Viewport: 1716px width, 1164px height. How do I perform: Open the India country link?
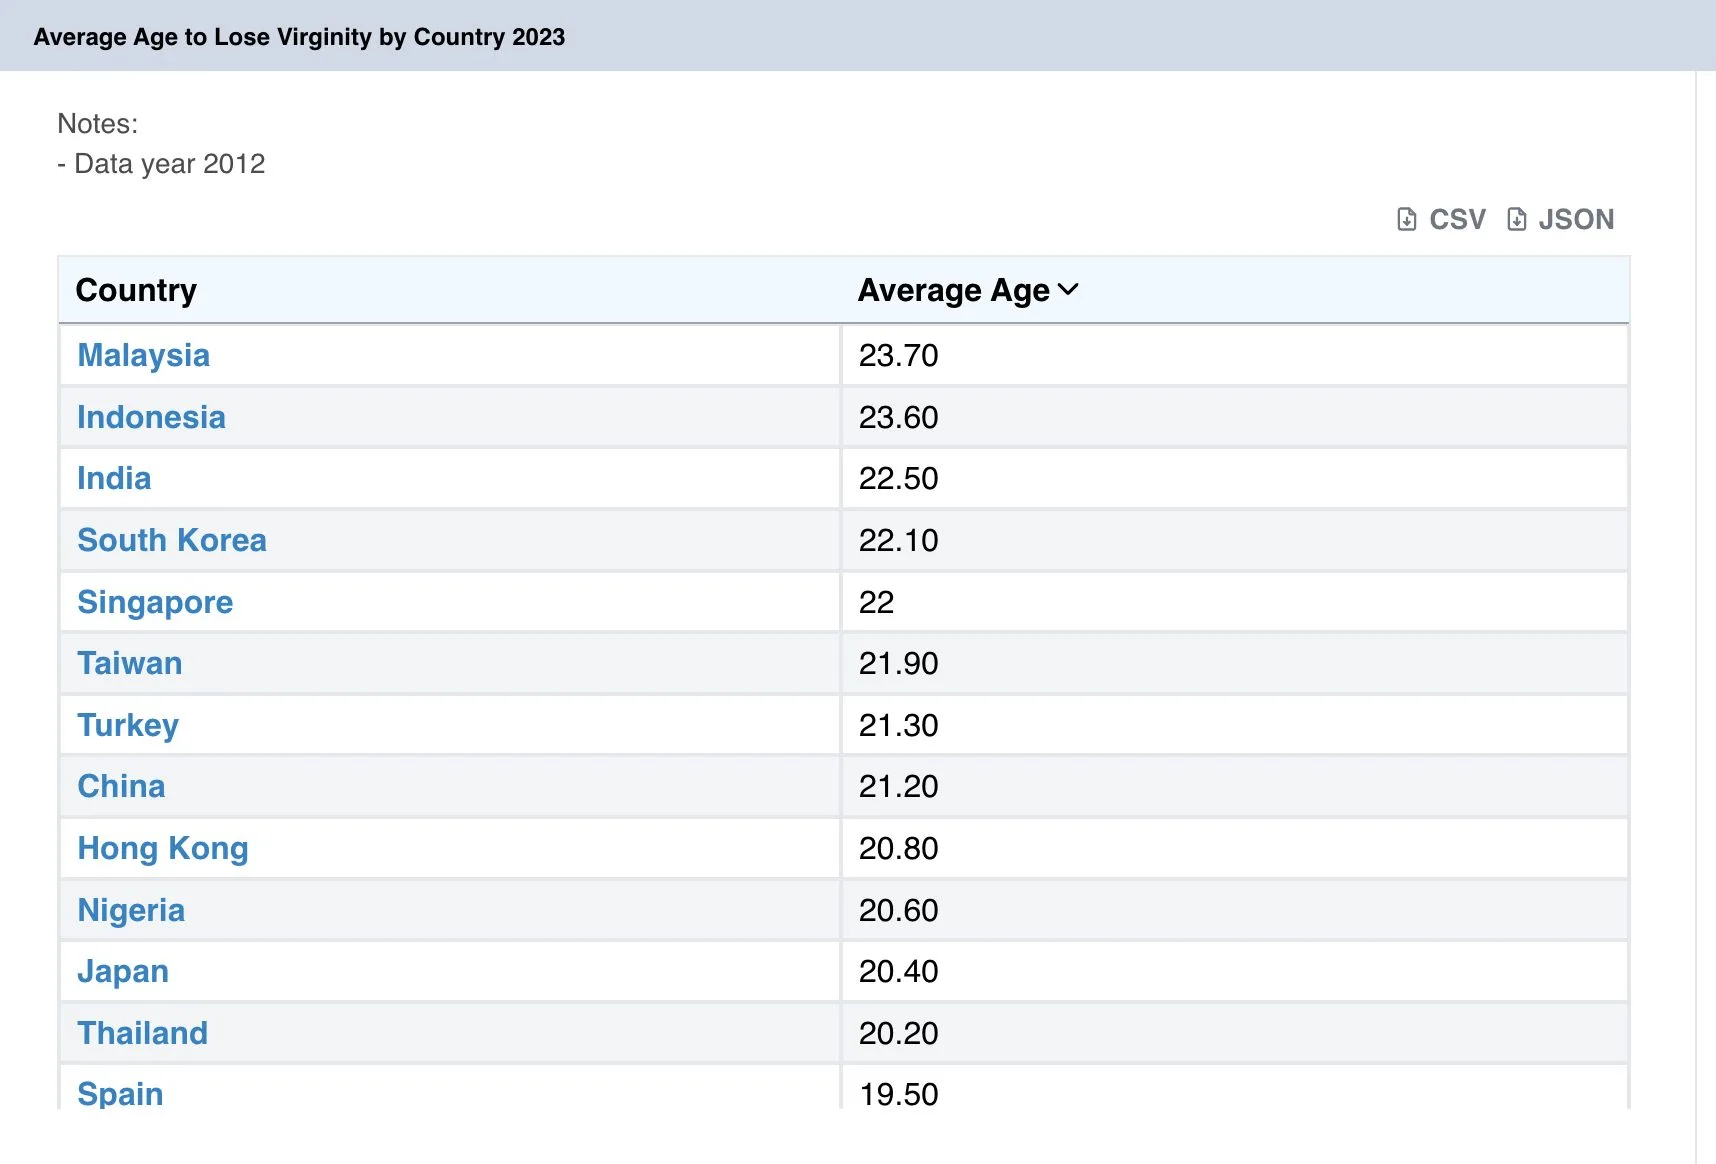tap(114, 478)
